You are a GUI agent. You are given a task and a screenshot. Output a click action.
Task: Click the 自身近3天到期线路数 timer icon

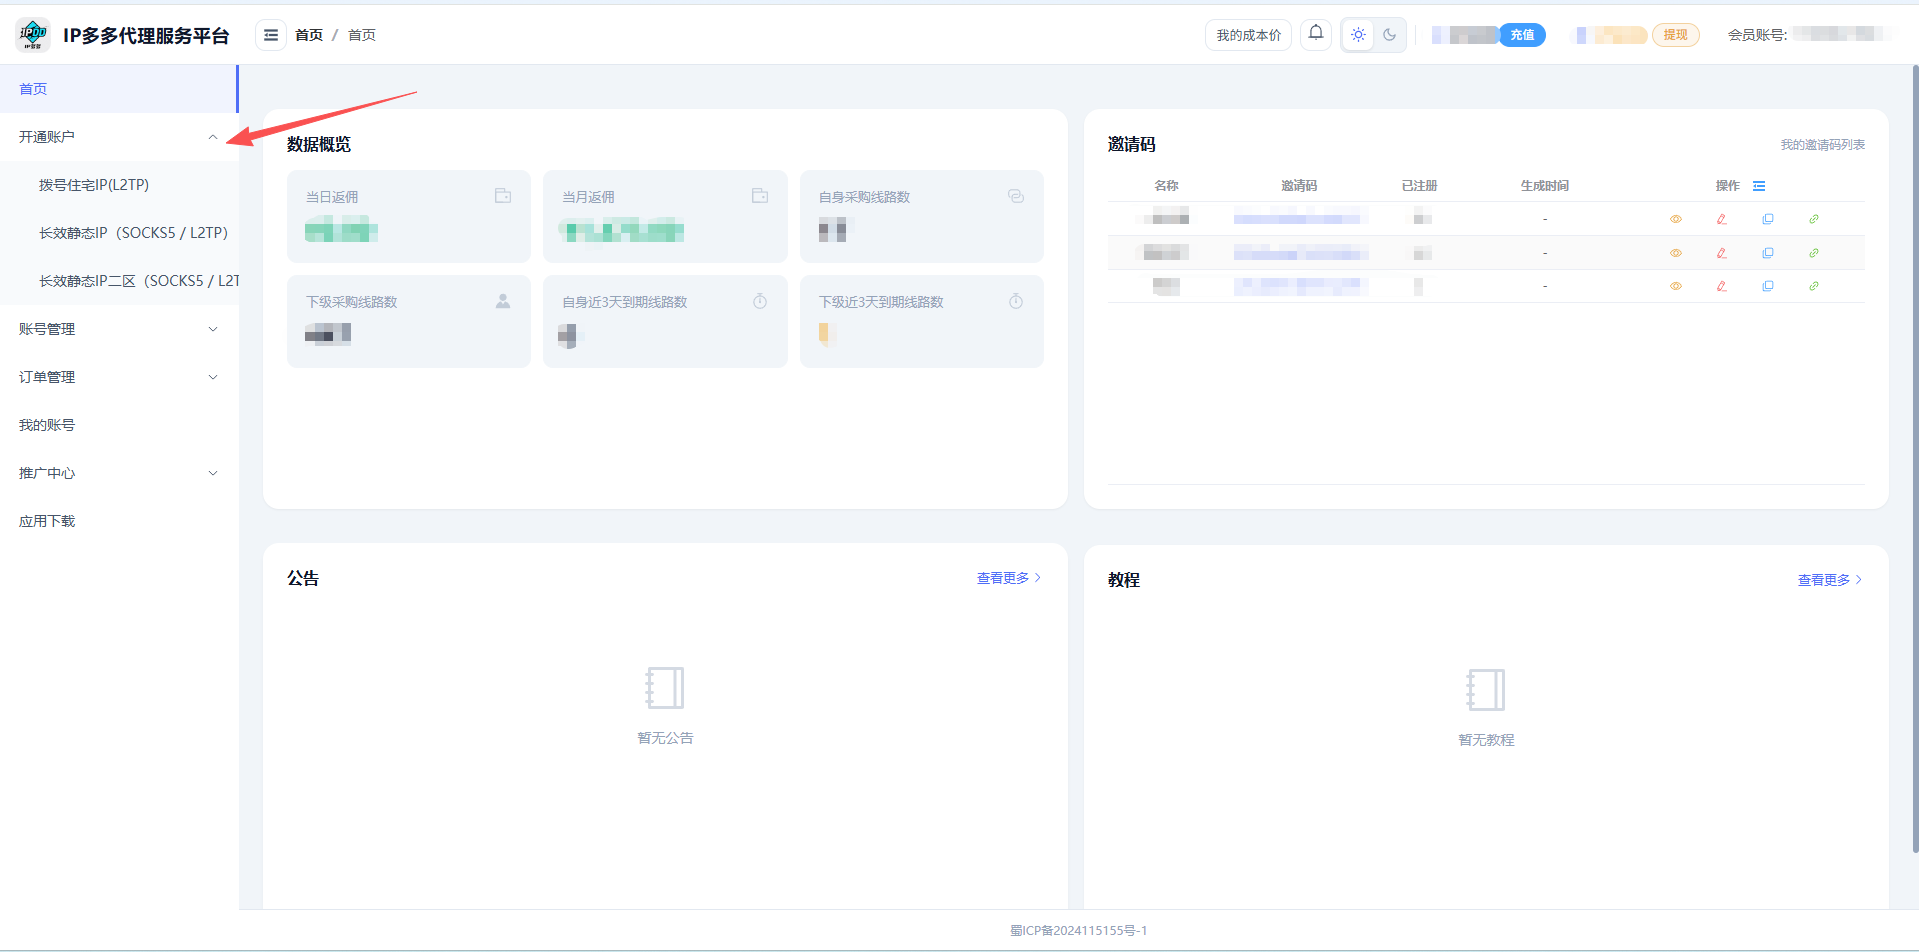[x=760, y=301]
